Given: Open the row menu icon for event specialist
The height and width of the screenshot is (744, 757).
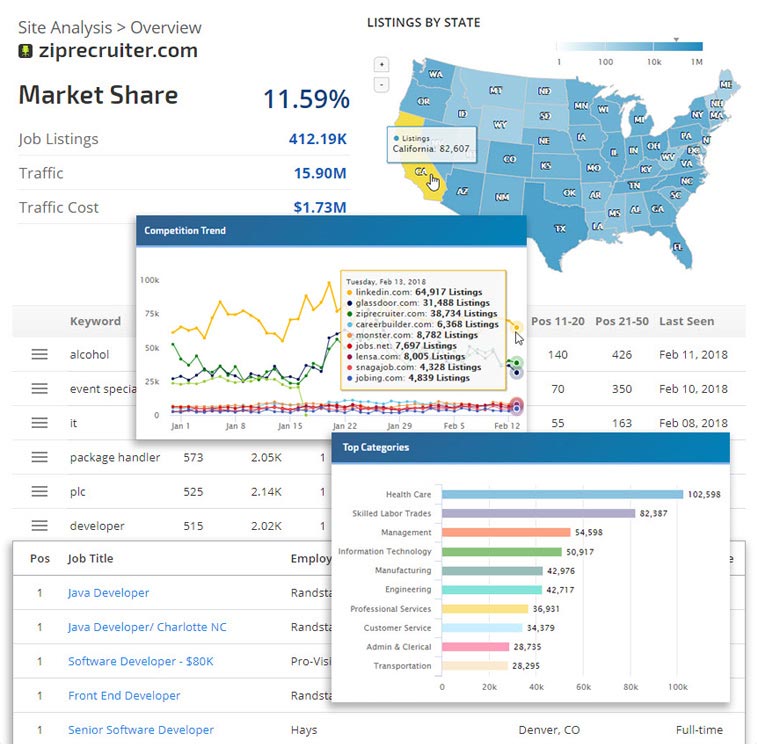Looking at the screenshot, I should [40, 389].
